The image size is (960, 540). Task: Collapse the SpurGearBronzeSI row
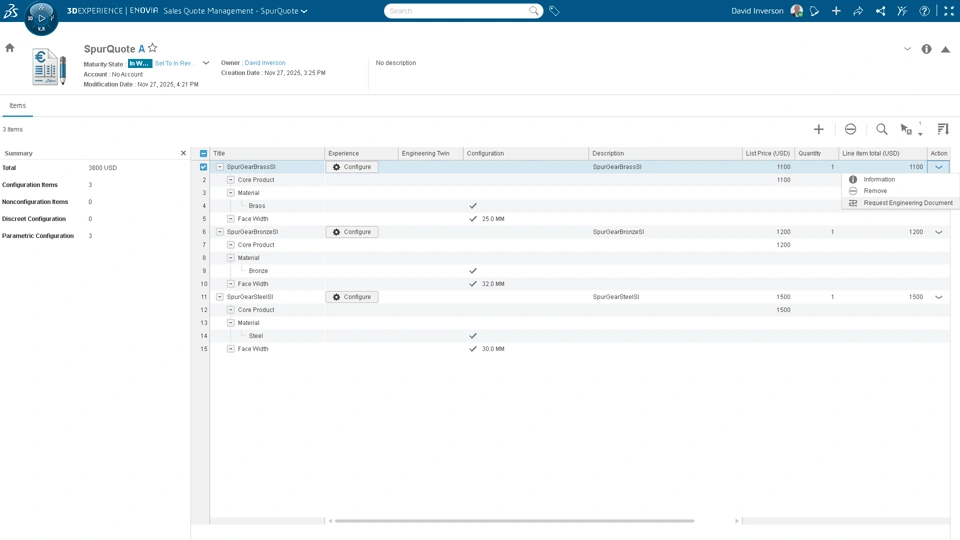pyautogui.click(x=220, y=231)
